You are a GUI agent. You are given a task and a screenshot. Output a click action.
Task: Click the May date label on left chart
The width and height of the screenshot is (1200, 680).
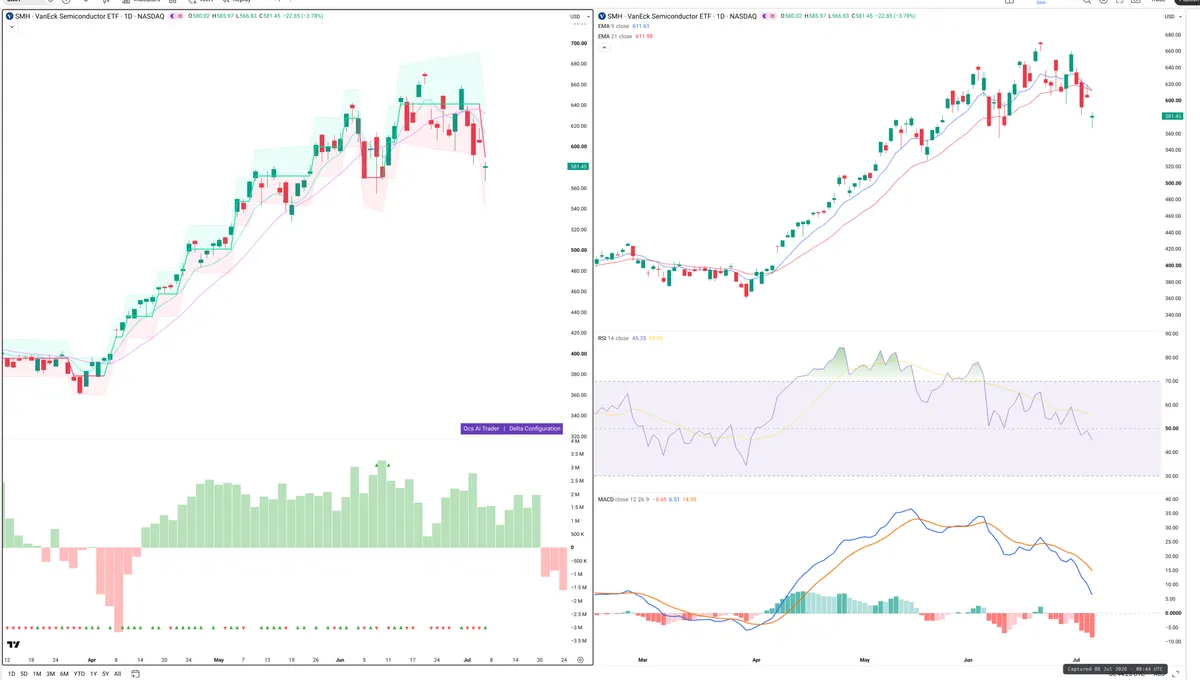click(x=219, y=661)
